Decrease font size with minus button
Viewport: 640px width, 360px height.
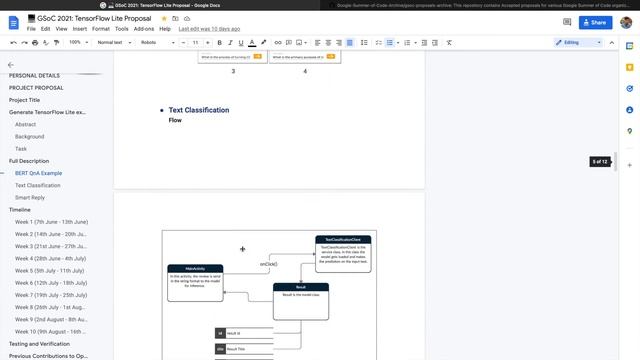(x=183, y=42)
